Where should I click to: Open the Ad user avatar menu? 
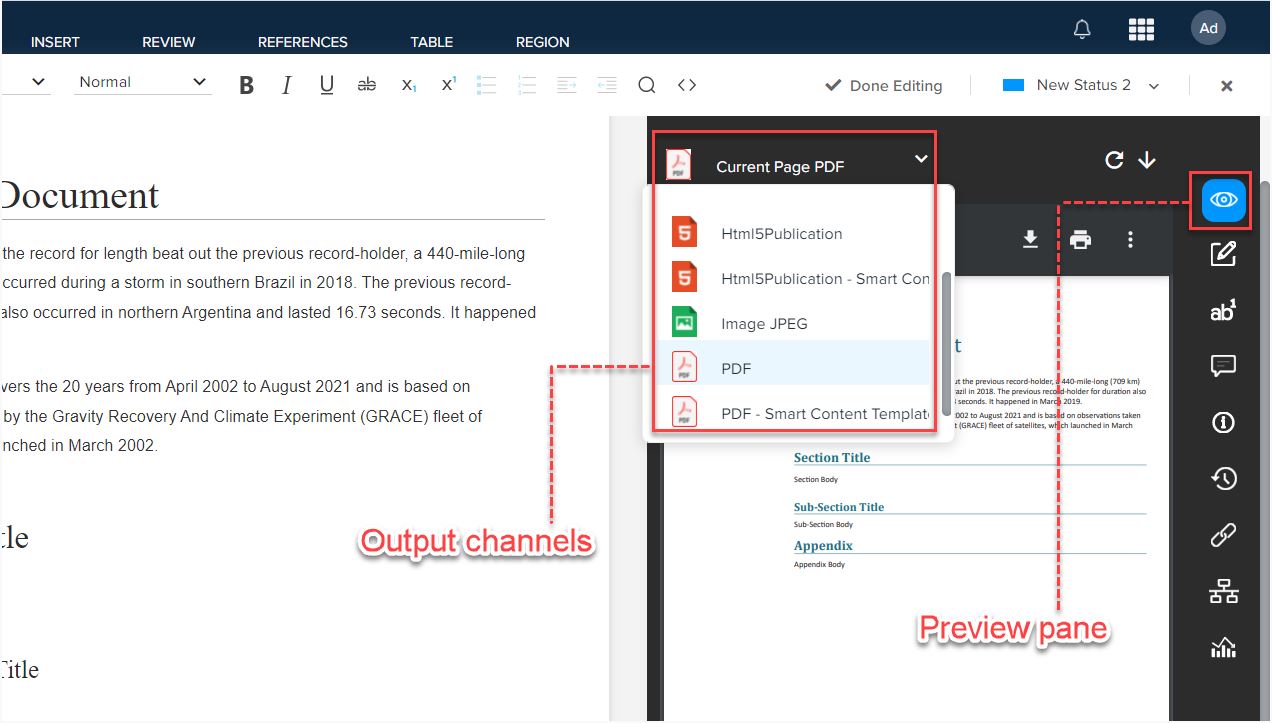coord(1208,28)
